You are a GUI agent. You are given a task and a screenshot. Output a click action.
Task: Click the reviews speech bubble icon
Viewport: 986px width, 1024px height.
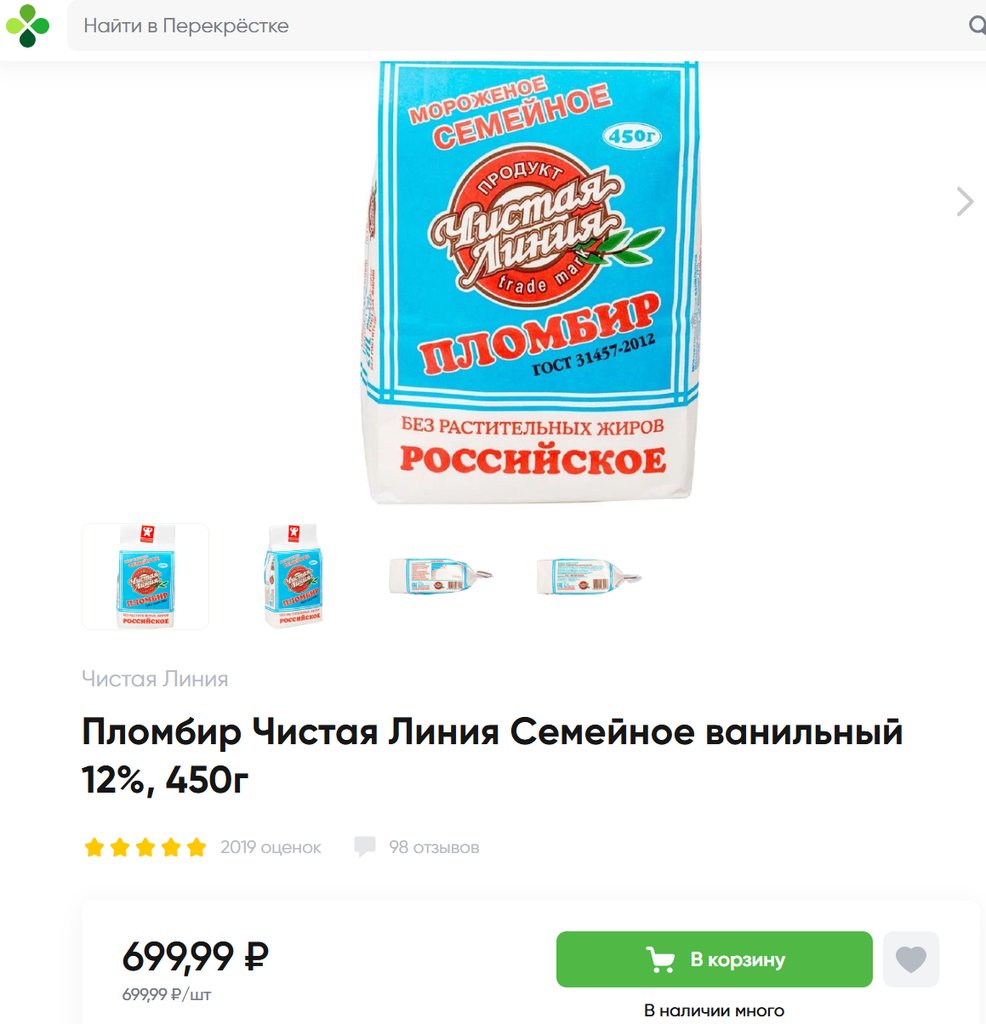pyautogui.click(x=365, y=847)
